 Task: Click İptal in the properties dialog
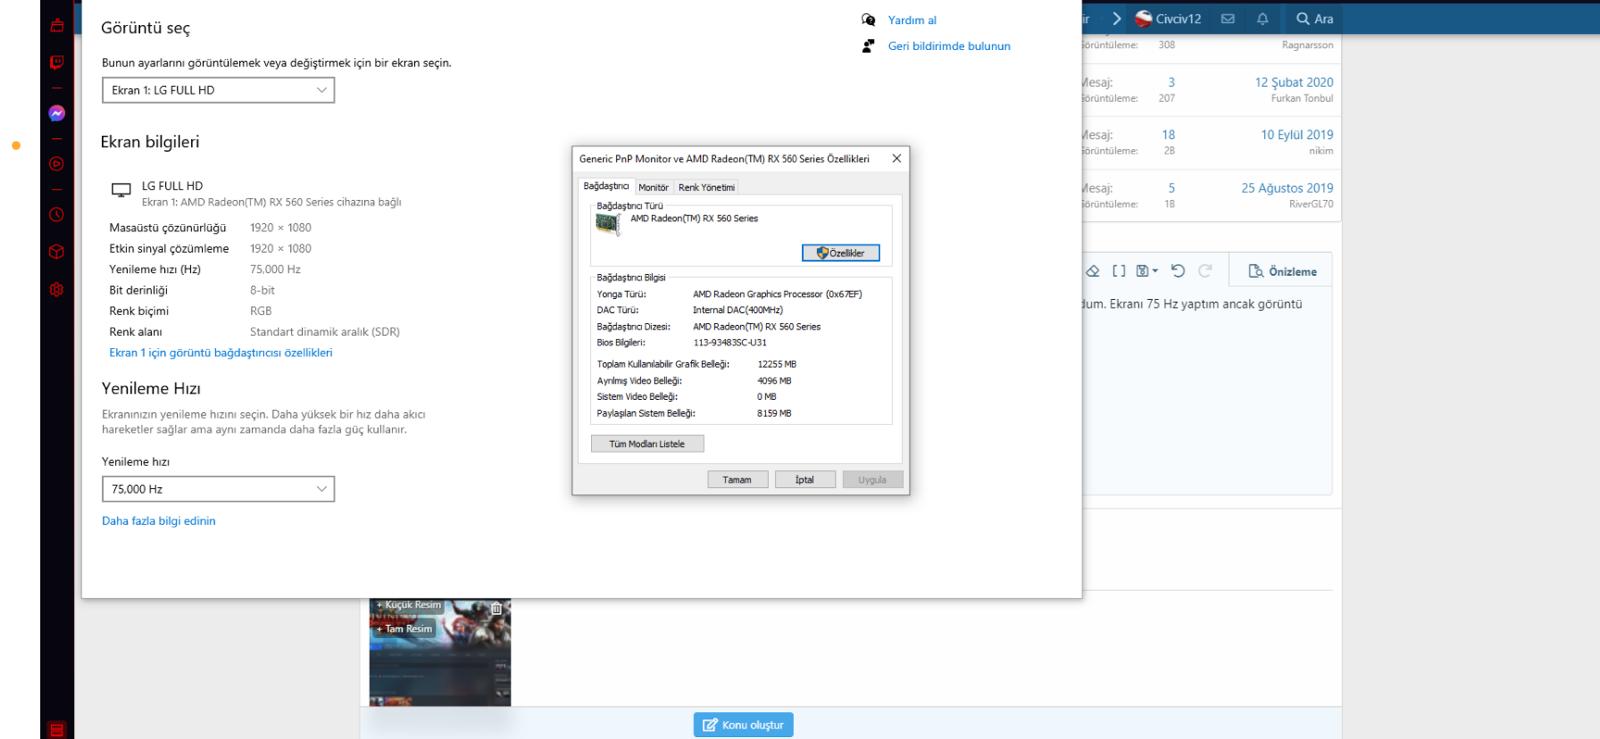[x=805, y=480]
